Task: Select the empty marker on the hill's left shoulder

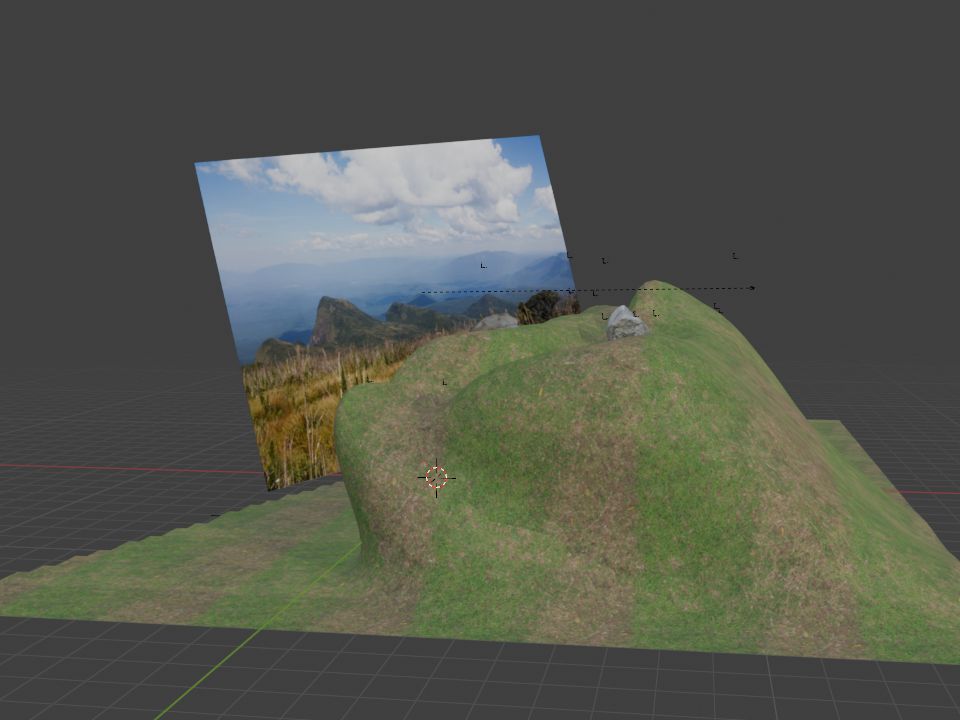Action: [444, 381]
